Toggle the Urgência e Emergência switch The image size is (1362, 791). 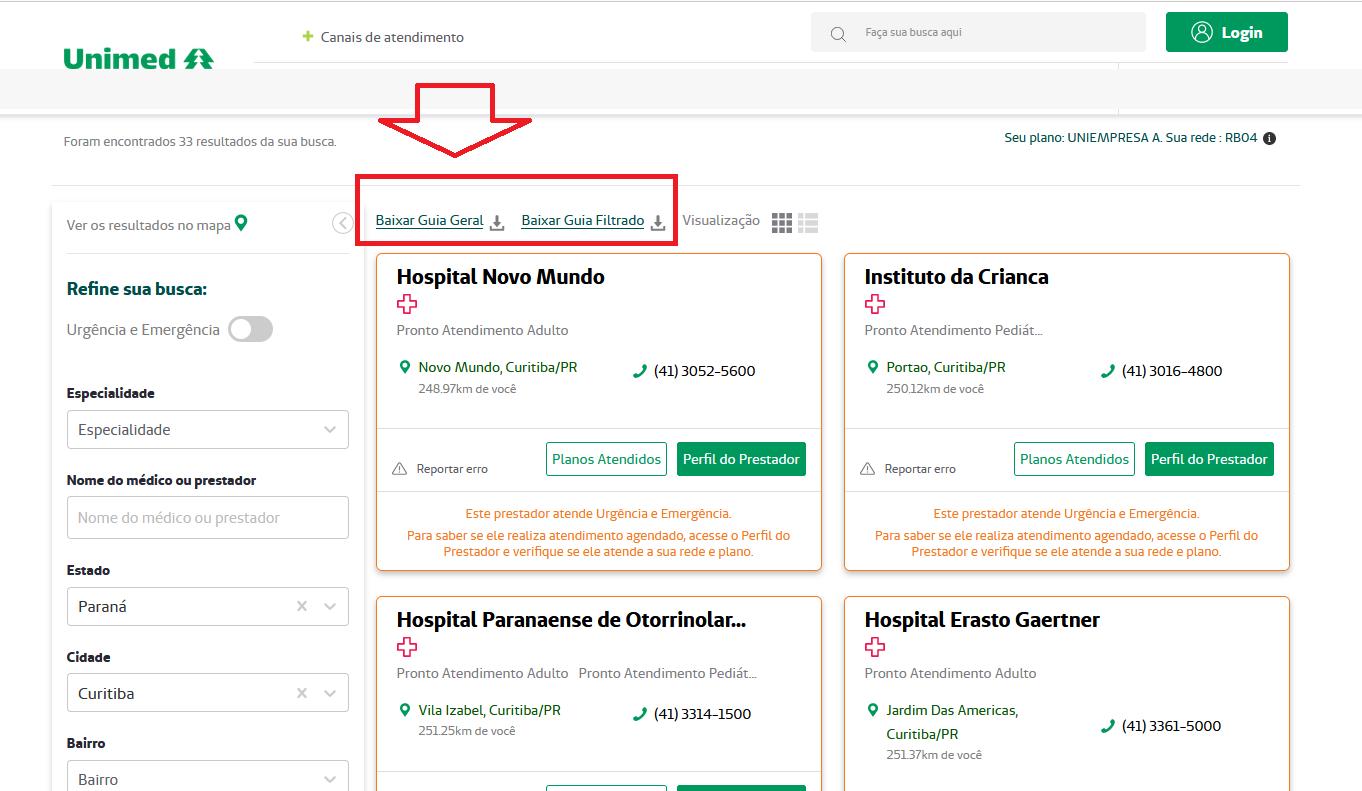coord(250,329)
